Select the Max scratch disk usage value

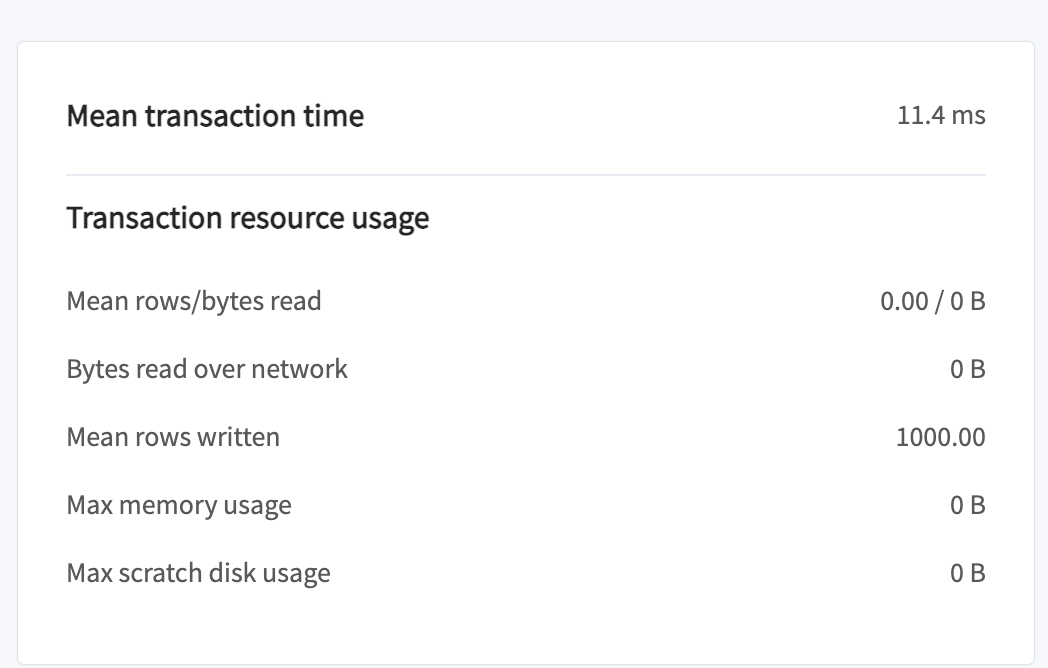click(x=968, y=574)
